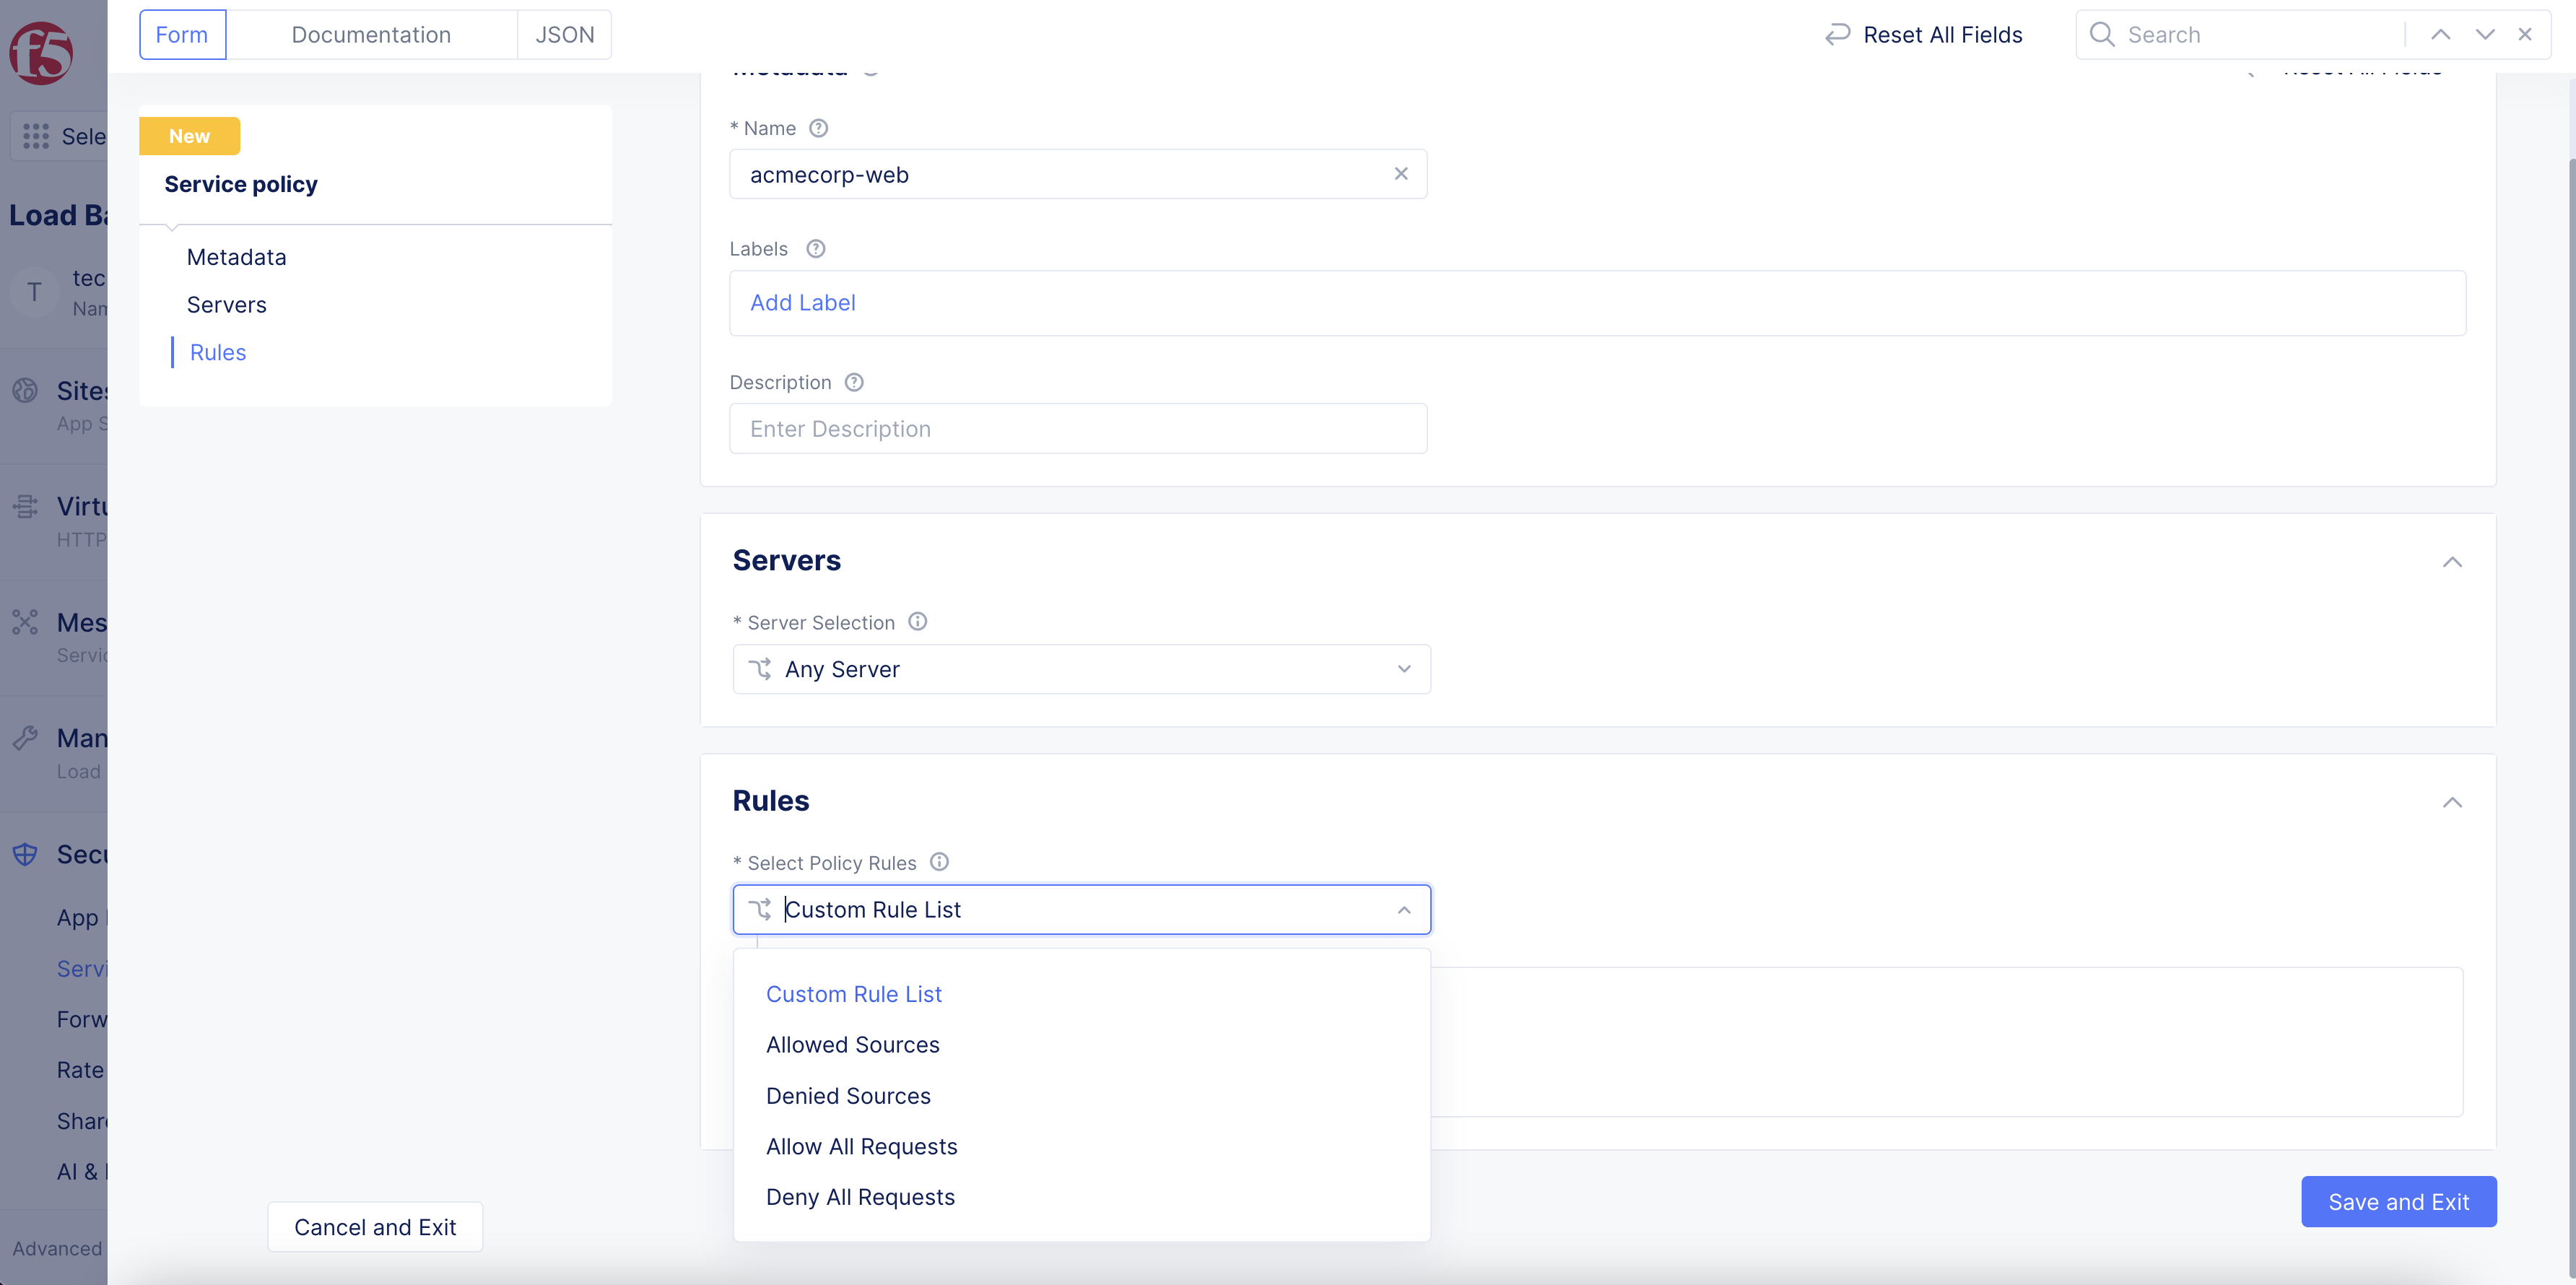Screen dimensions: 2576x1285
Task: Collapse the Servers section
Action: click(x=2451, y=562)
